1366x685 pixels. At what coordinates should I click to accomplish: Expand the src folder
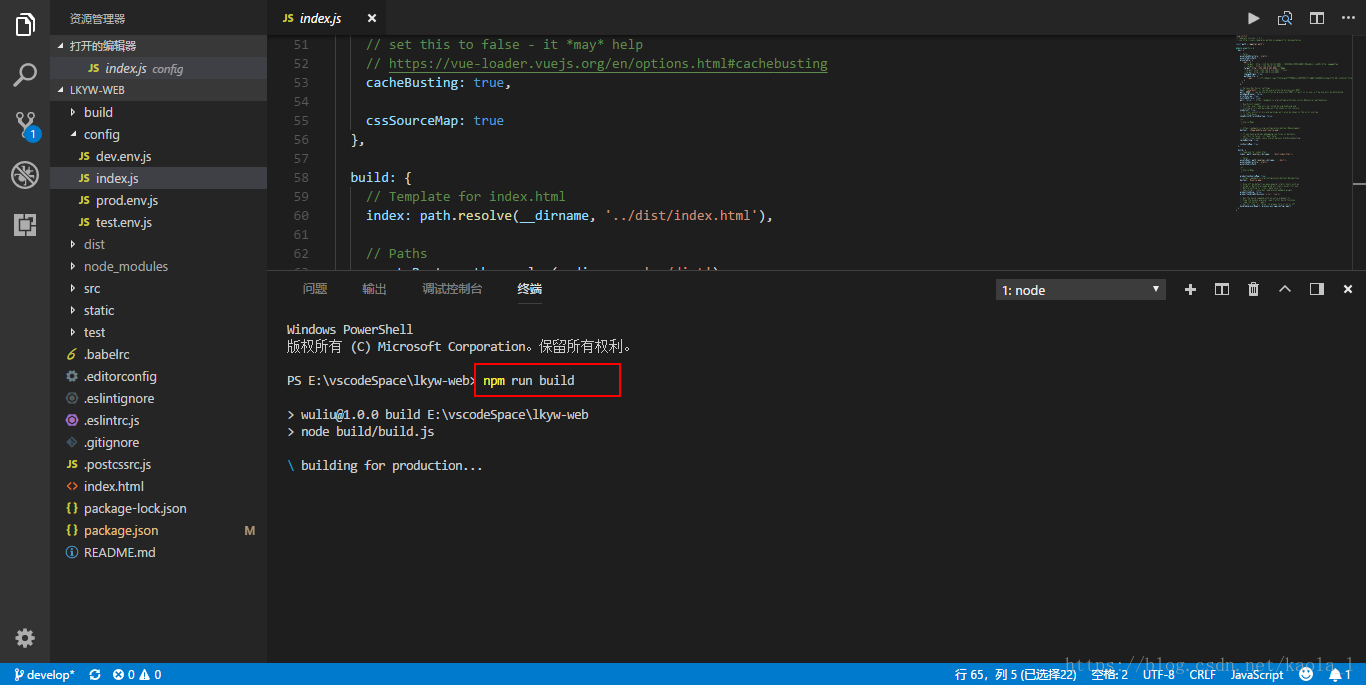[x=158, y=288]
